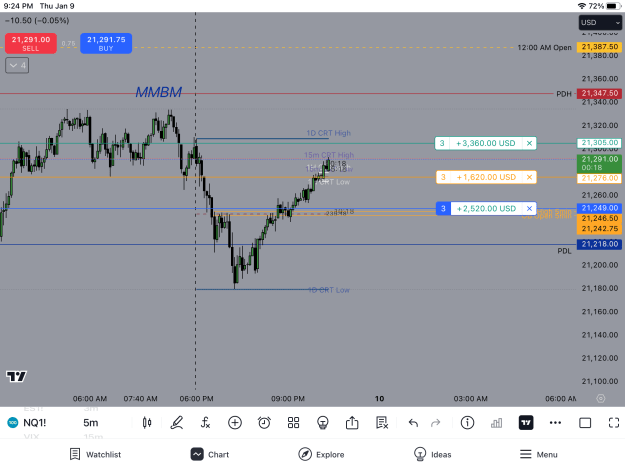The image size is (625, 469).
Task: Share the chart via share icon
Action: coord(352,422)
